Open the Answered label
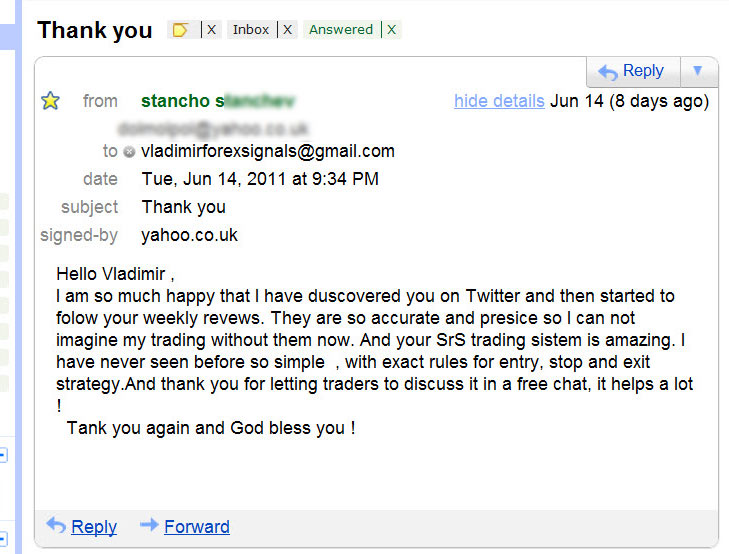Screen dimensions: 729x554 click(x=341, y=30)
